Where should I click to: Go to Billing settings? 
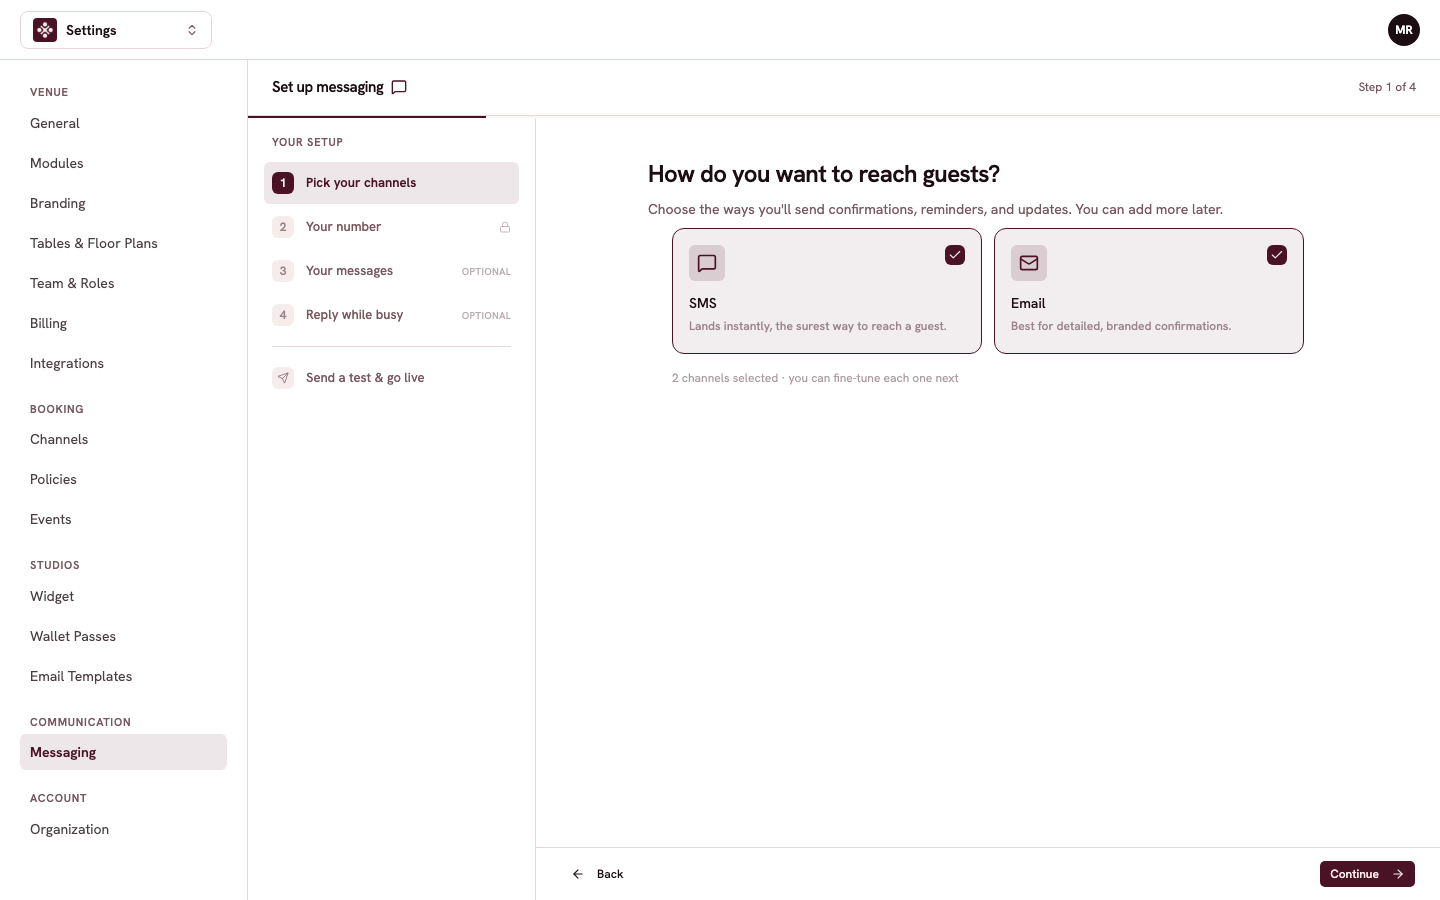pos(123,323)
